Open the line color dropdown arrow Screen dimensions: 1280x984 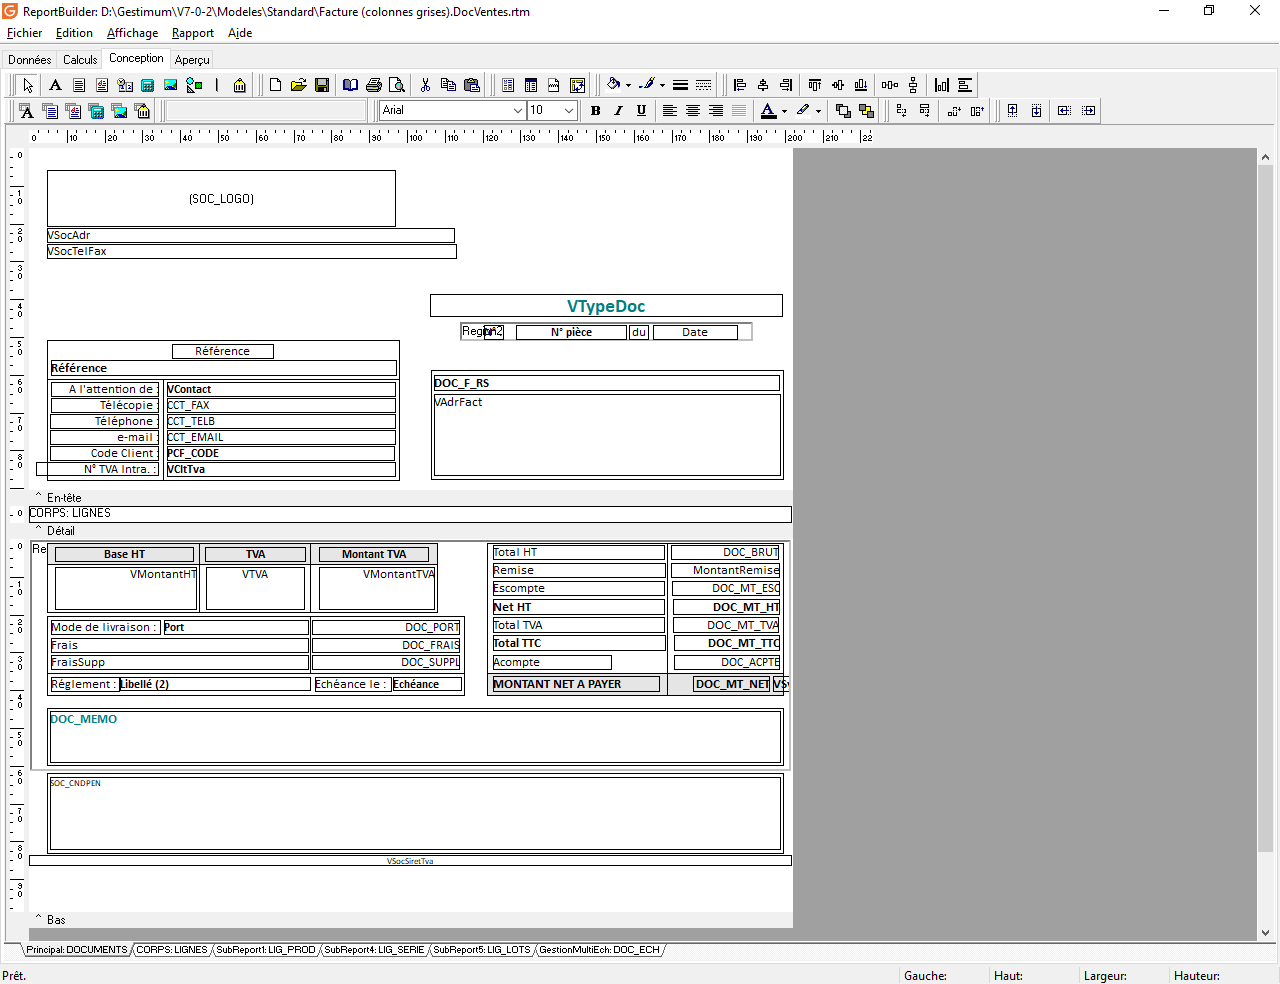[x=662, y=85]
